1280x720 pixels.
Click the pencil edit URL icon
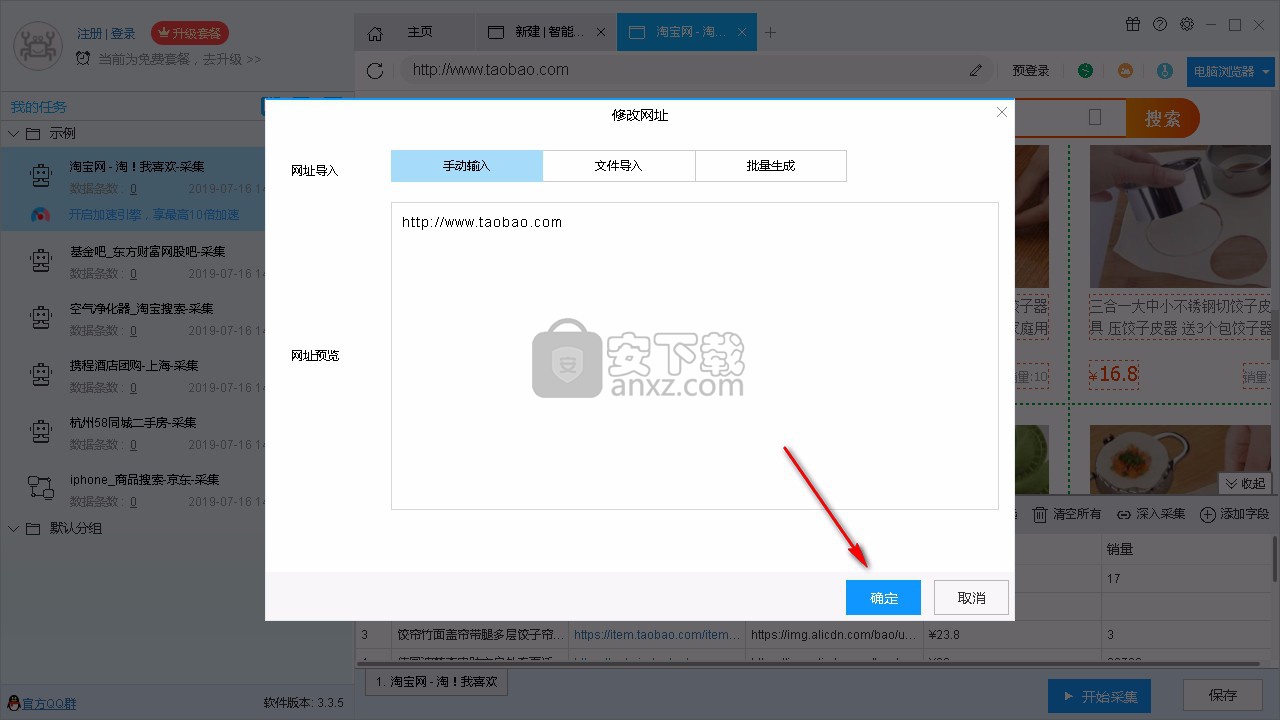(x=976, y=70)
